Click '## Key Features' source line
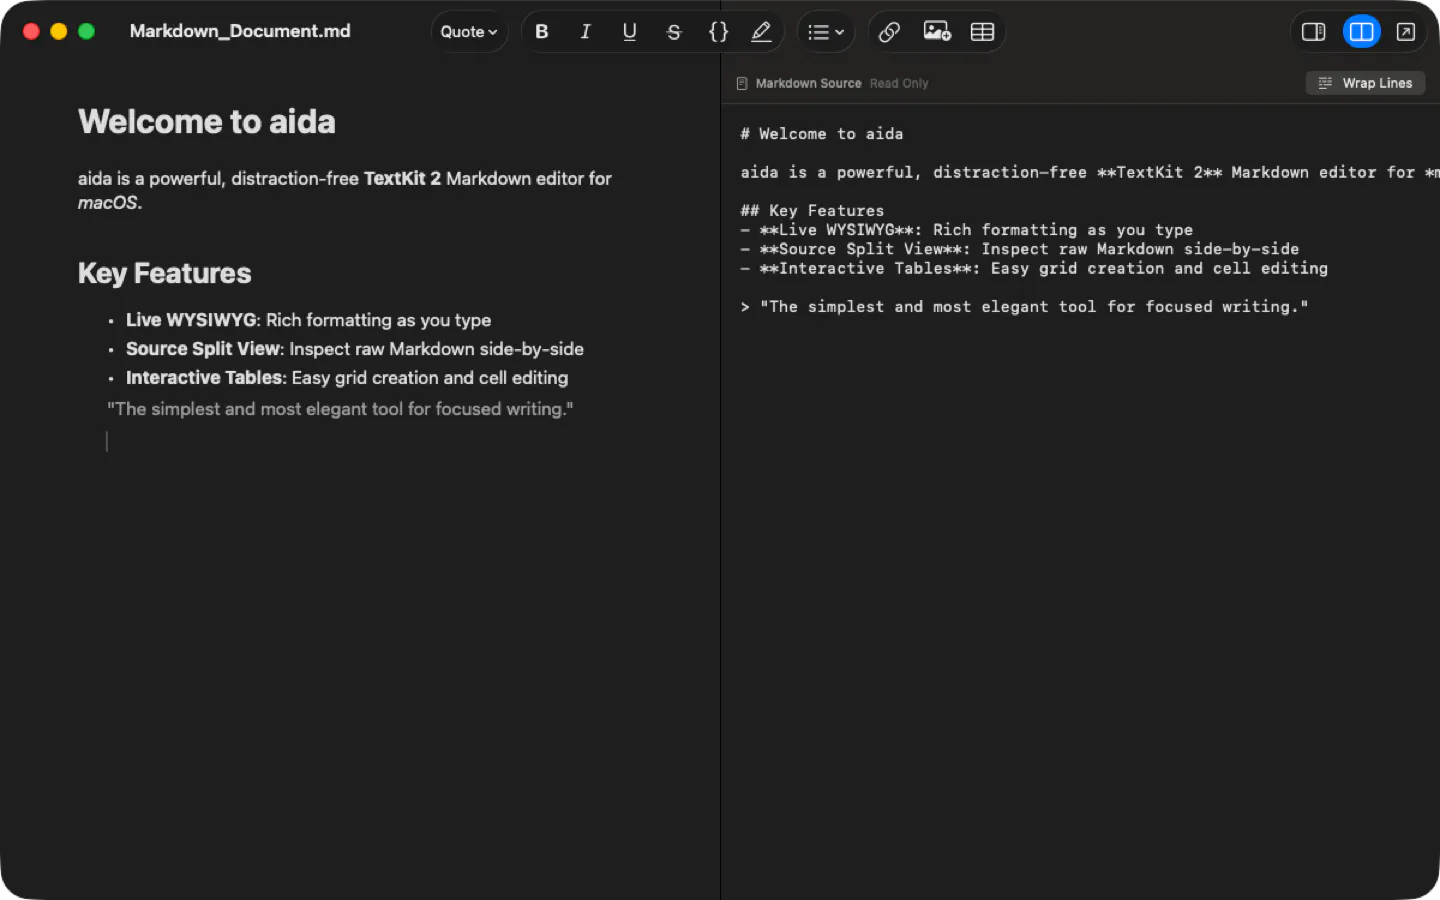 click(x=812, y=211)
